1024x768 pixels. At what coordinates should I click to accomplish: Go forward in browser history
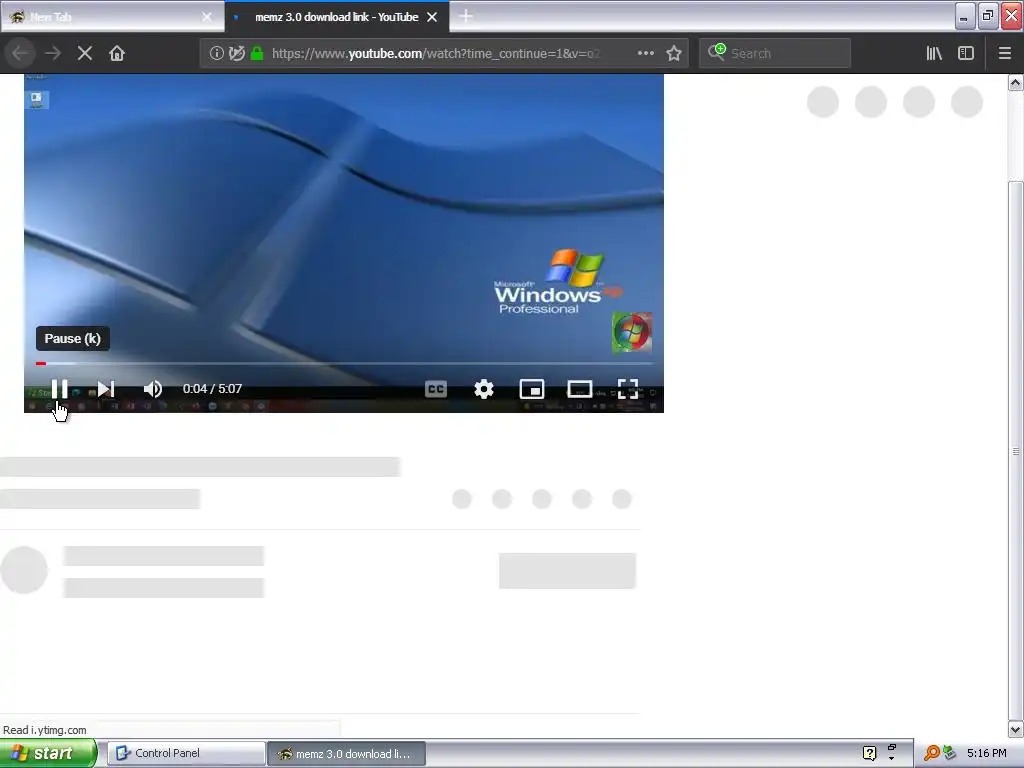click(53, 54)
